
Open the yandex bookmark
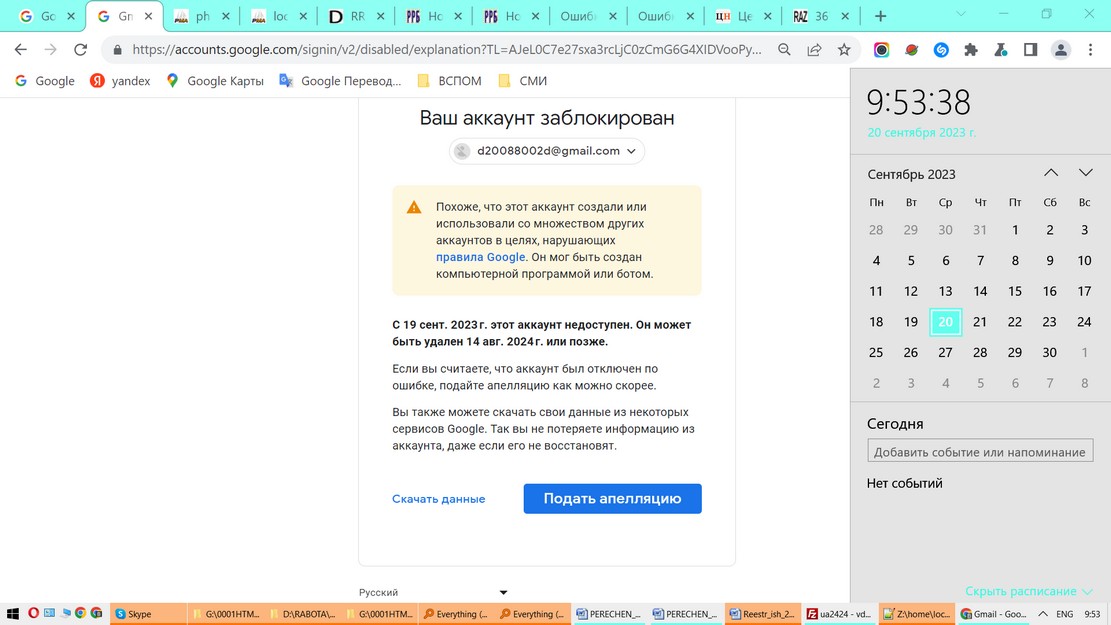tap(120, 81)
